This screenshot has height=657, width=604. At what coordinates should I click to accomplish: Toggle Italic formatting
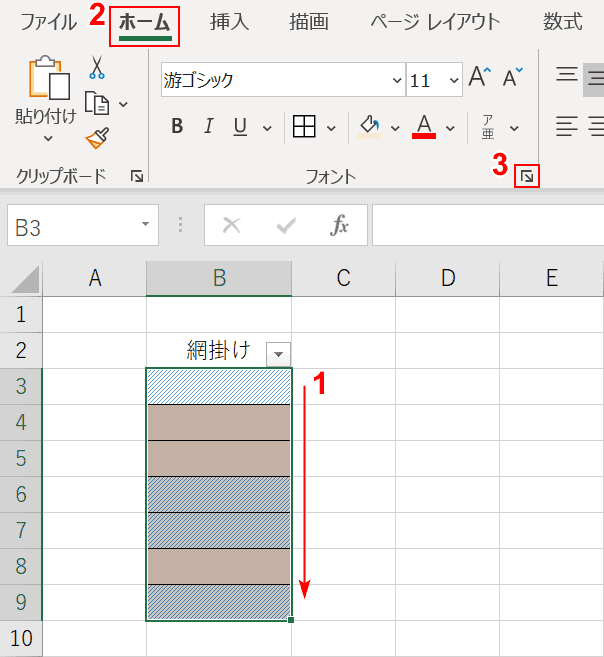coord(208,126)
